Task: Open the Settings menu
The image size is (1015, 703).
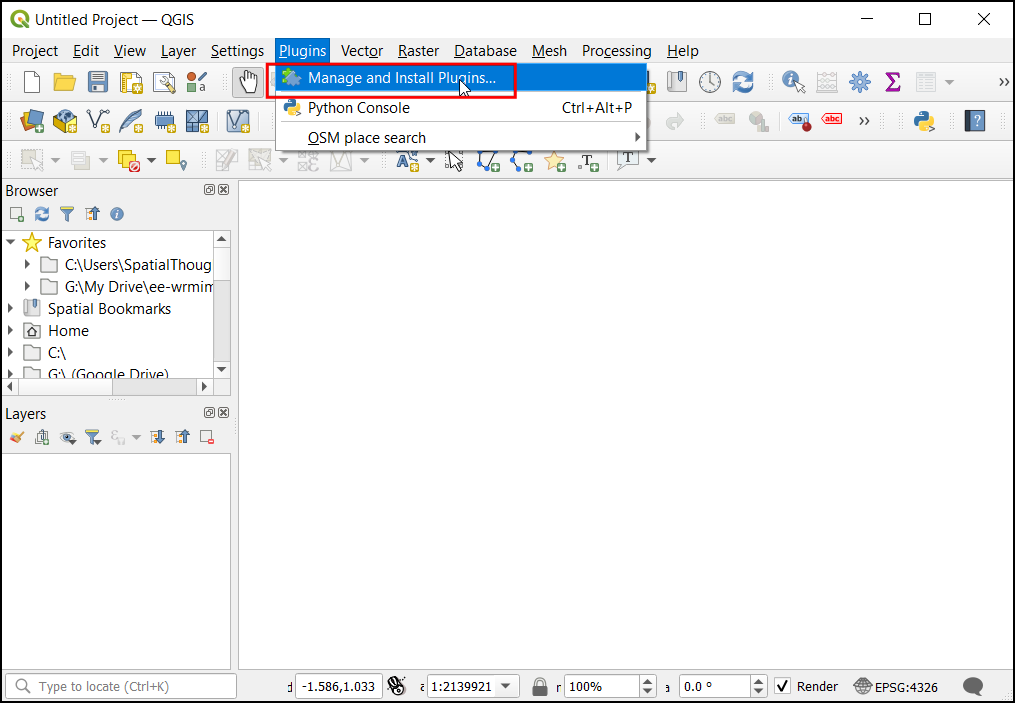Action: pyautogui.click(x=238, y=50)
